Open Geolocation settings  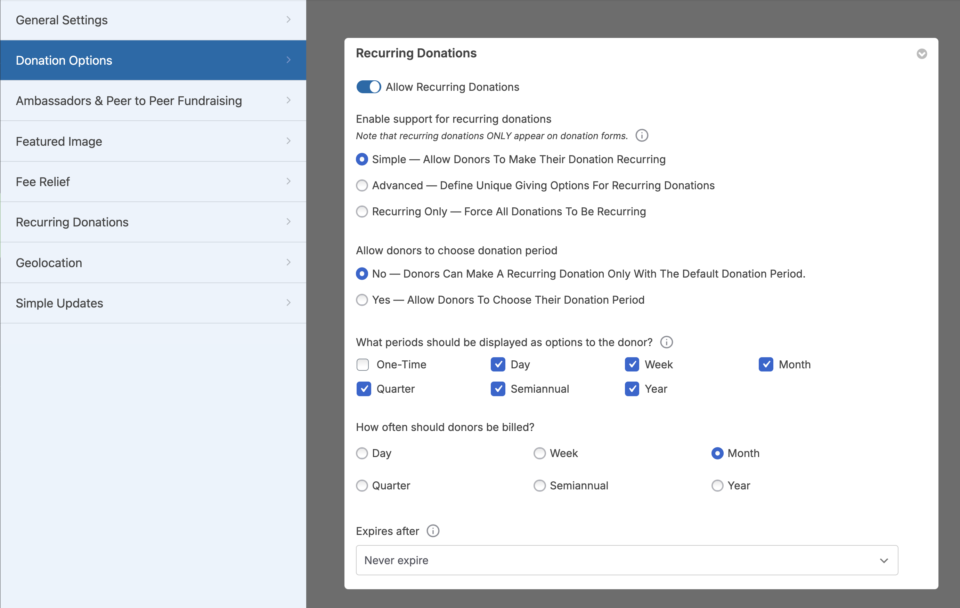click(x=153, y=263)
